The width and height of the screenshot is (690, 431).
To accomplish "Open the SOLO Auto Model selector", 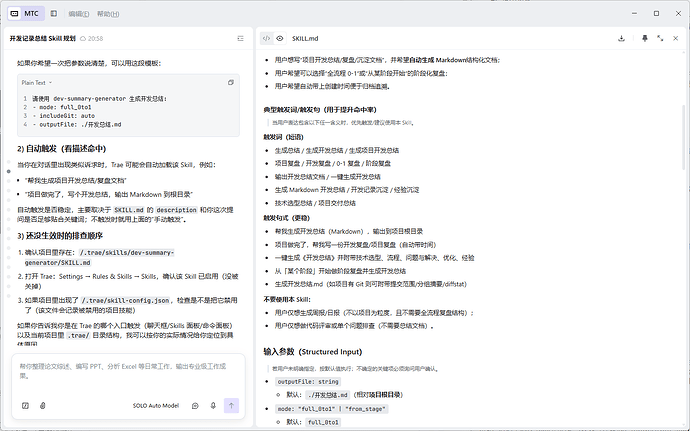I will pos(156,406).
